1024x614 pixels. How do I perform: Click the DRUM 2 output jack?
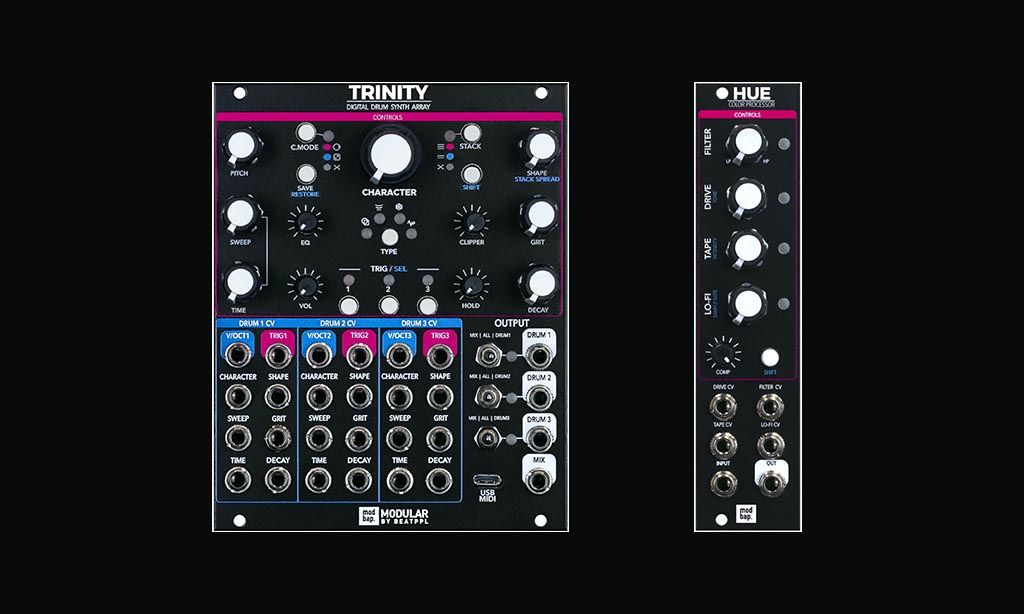click(539, 398)
